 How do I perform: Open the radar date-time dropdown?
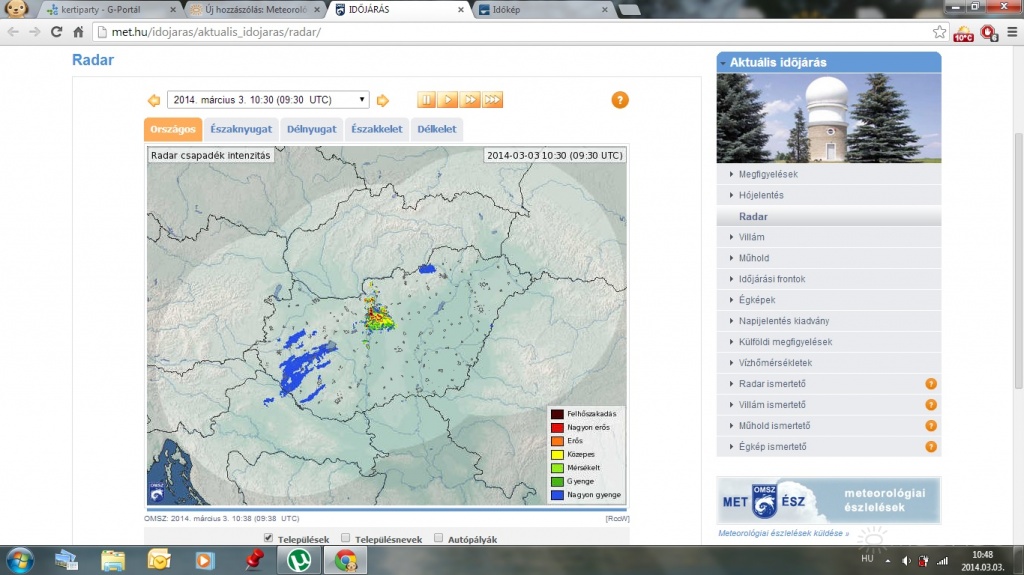268,100
